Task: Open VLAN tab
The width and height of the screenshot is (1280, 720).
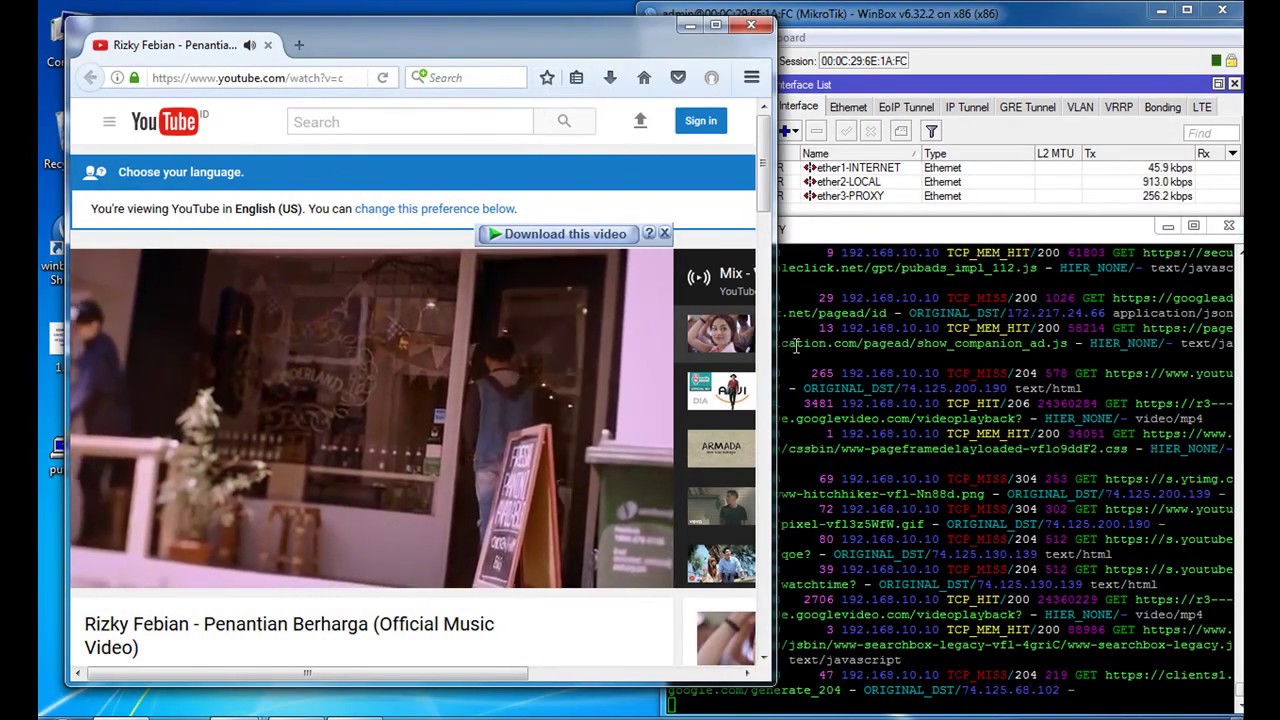Action: (1080, 107)
